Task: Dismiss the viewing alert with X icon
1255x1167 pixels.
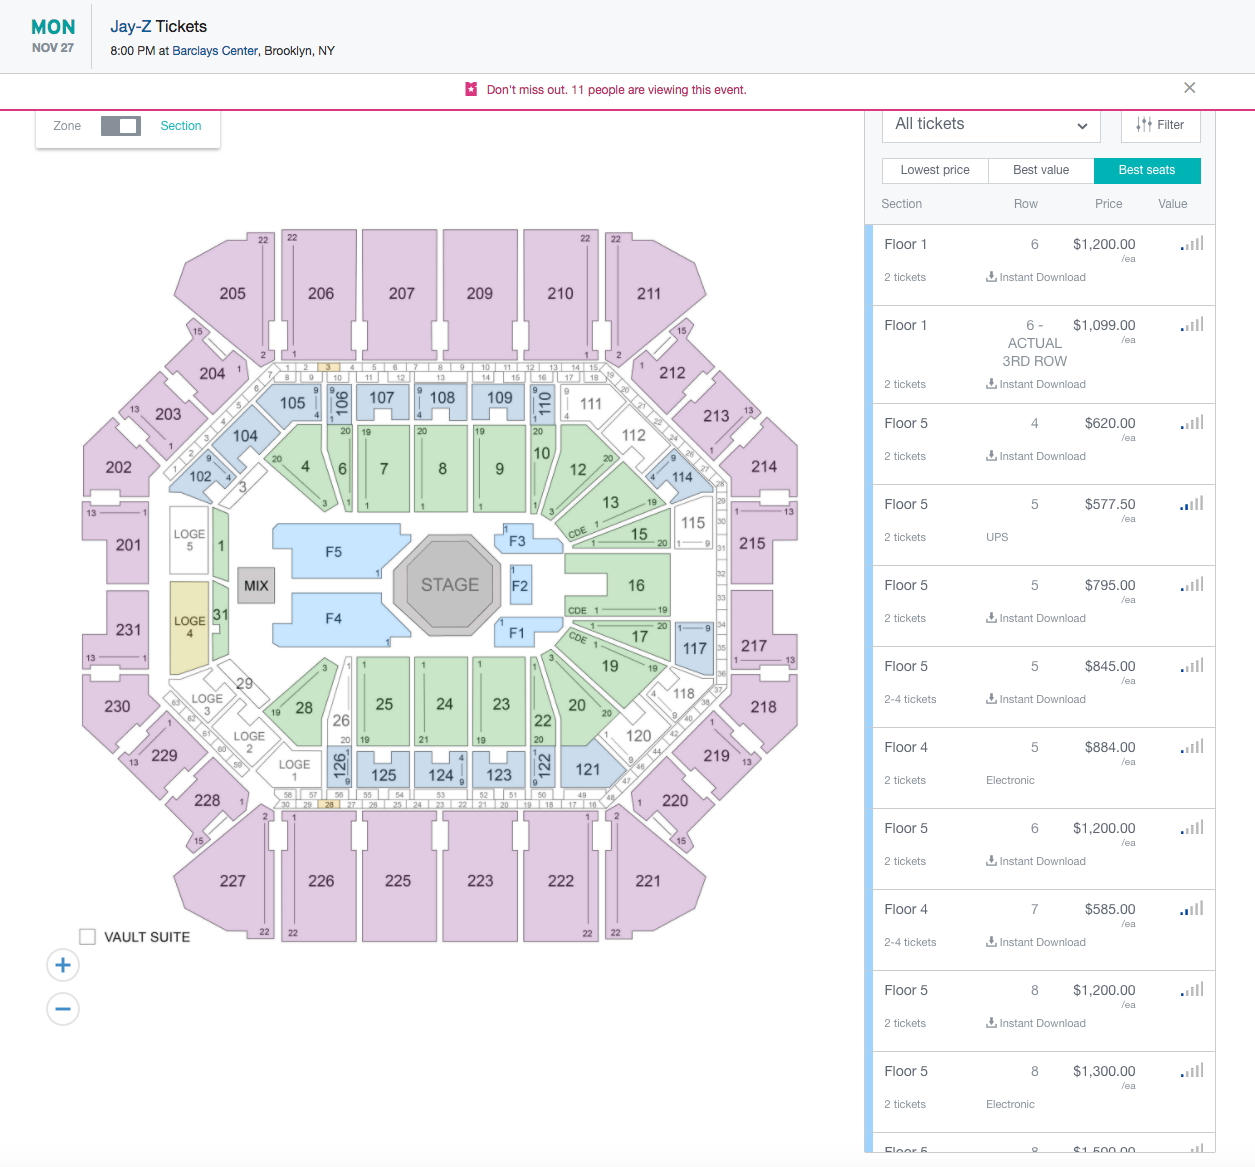Action: (x=1189, y=88)
